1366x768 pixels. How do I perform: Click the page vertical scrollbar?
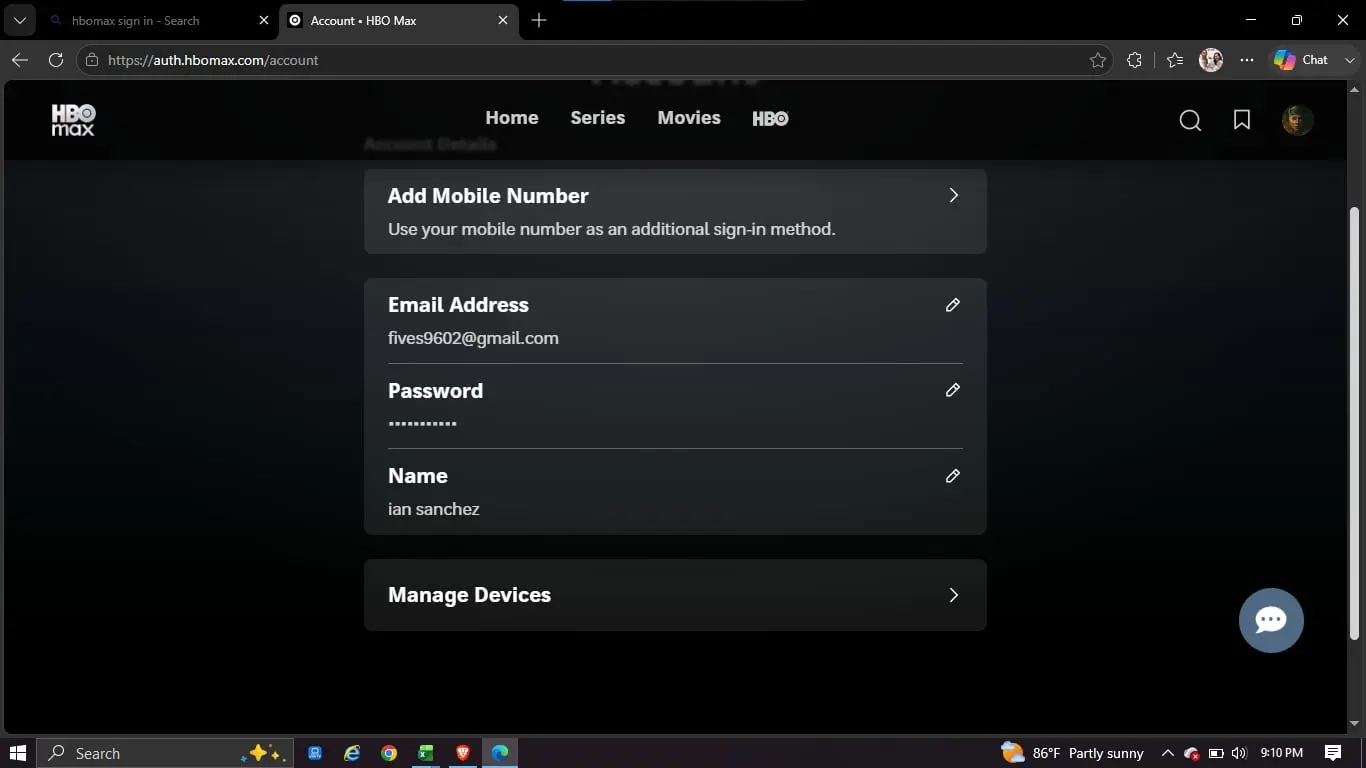point(1355,422)
